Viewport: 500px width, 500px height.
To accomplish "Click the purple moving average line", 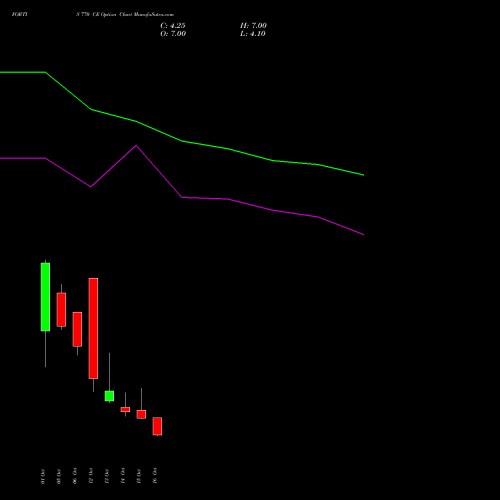I will click(x=182, y=197).
